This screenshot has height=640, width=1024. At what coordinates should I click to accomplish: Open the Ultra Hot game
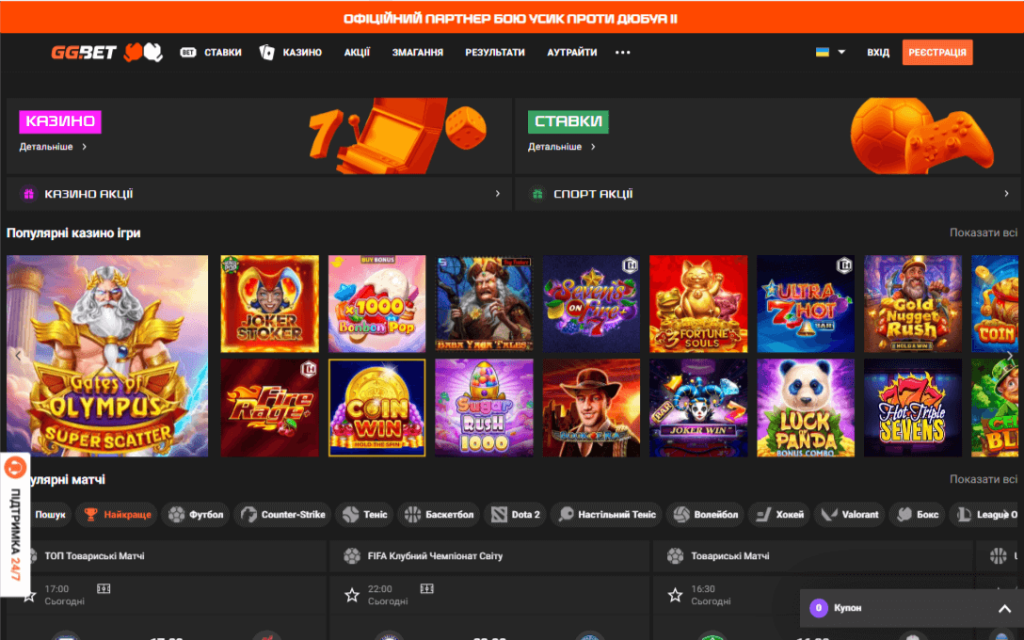click(805, 304)
